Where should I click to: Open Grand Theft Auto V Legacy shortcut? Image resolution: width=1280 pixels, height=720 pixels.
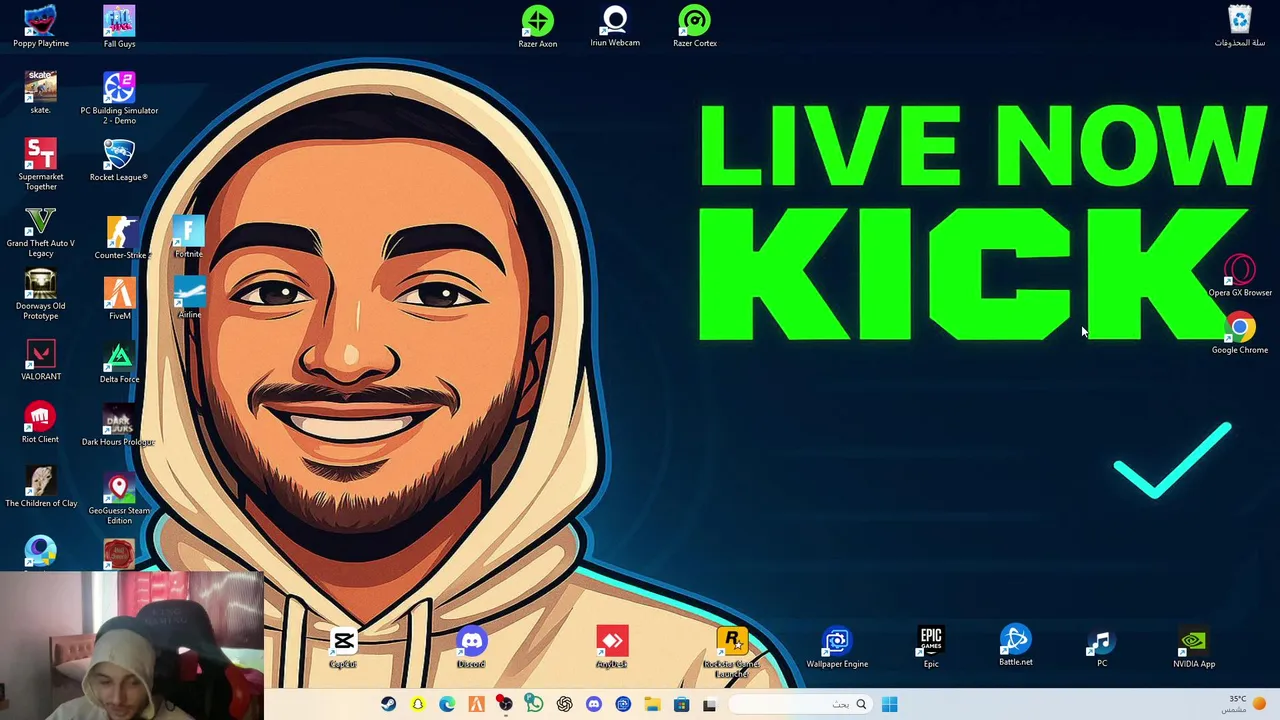(x=40, y=232)
